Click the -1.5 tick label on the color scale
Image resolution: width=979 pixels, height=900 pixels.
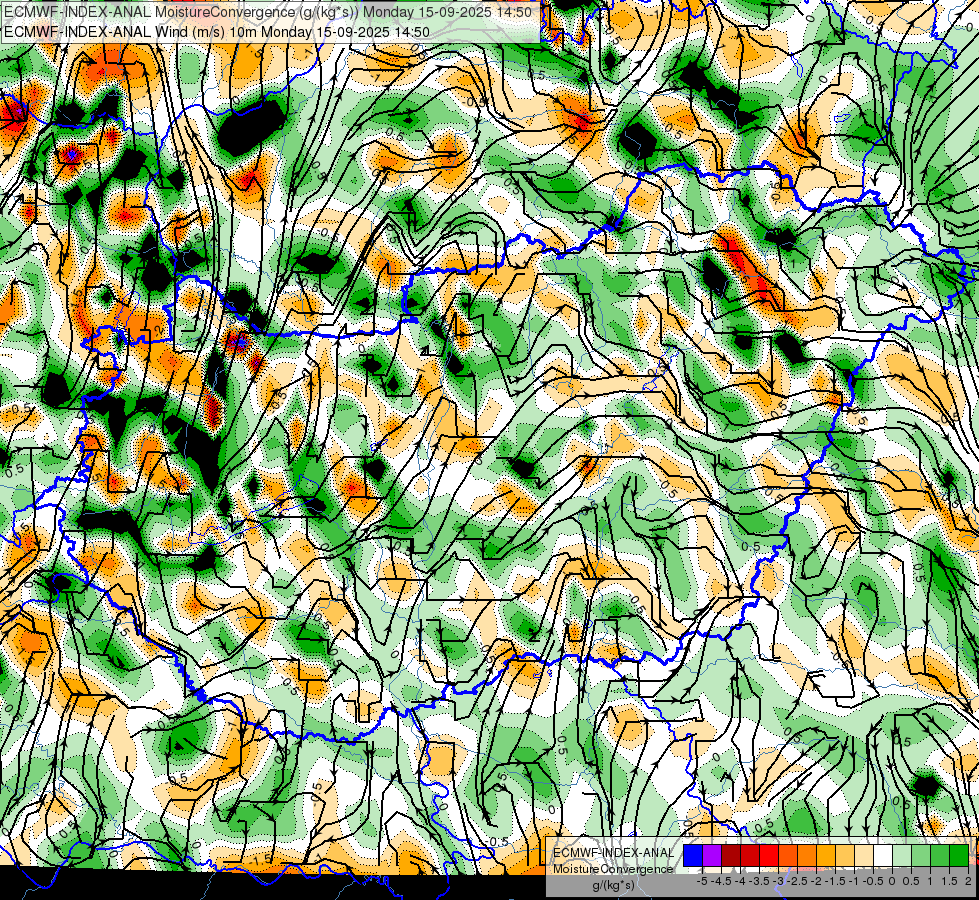tap(834, 881)
